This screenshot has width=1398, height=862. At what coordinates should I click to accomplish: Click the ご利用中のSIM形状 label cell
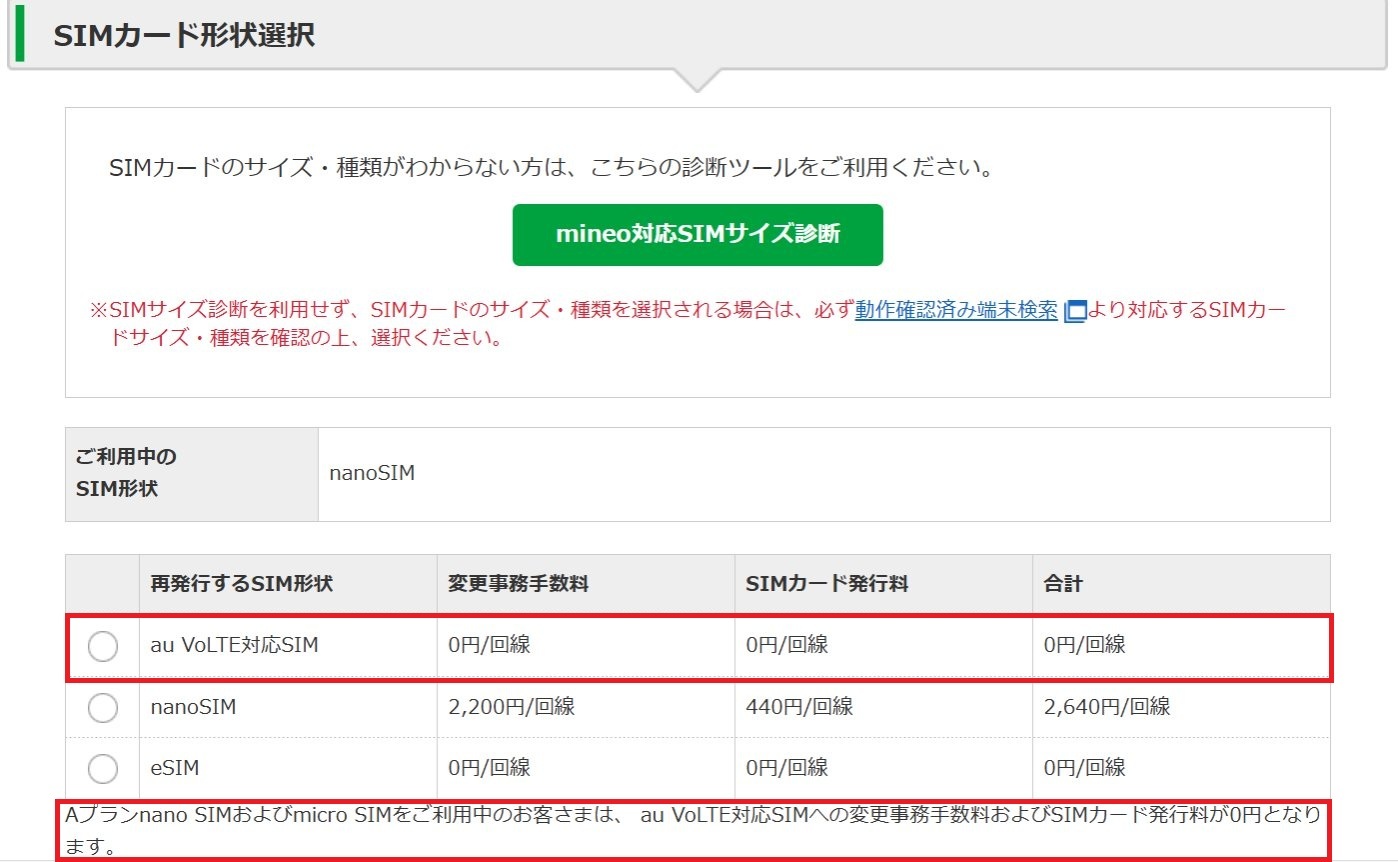(x=126, y=473)
